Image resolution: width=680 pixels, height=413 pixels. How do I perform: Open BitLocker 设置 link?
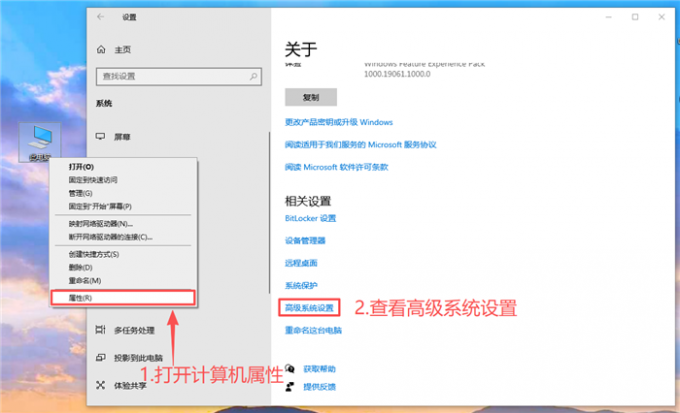click(311, 218)
